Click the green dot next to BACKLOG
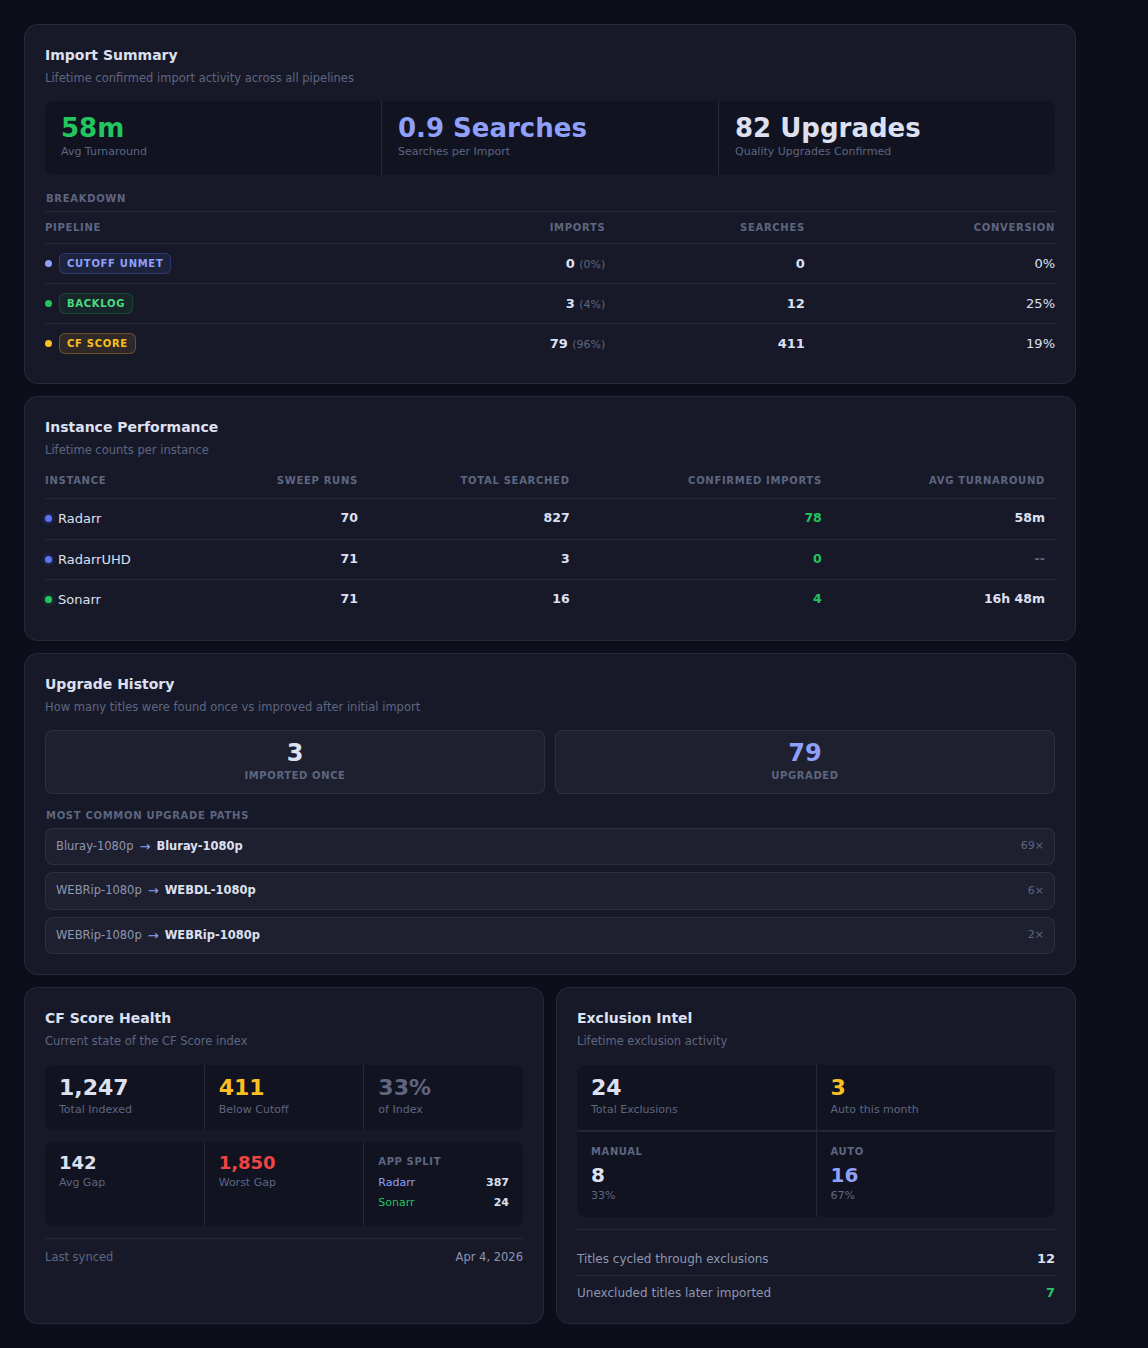The width and height of the screenshot is (1148, 1348). 49,303
